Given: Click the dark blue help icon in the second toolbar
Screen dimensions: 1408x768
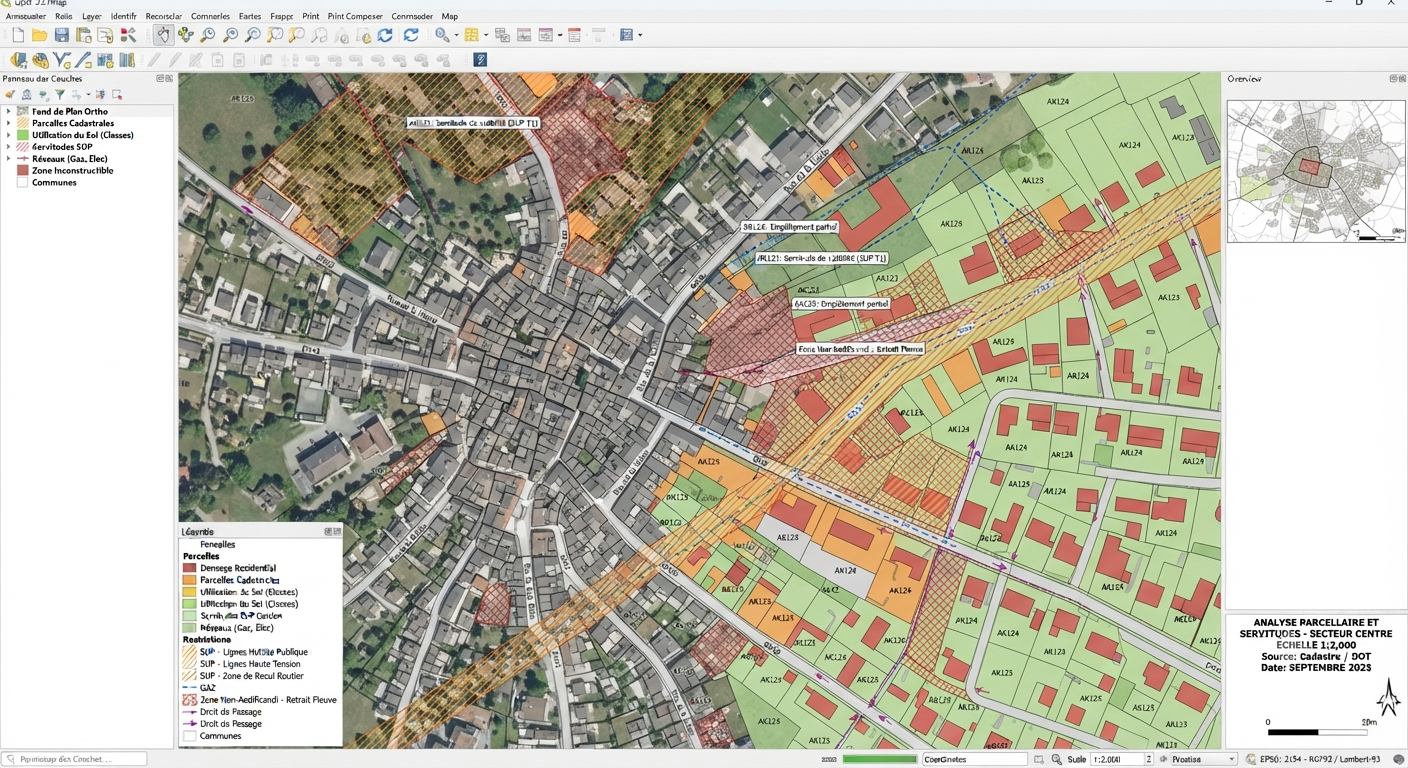Looking at the screenshot, I should [x=480, y=60].
